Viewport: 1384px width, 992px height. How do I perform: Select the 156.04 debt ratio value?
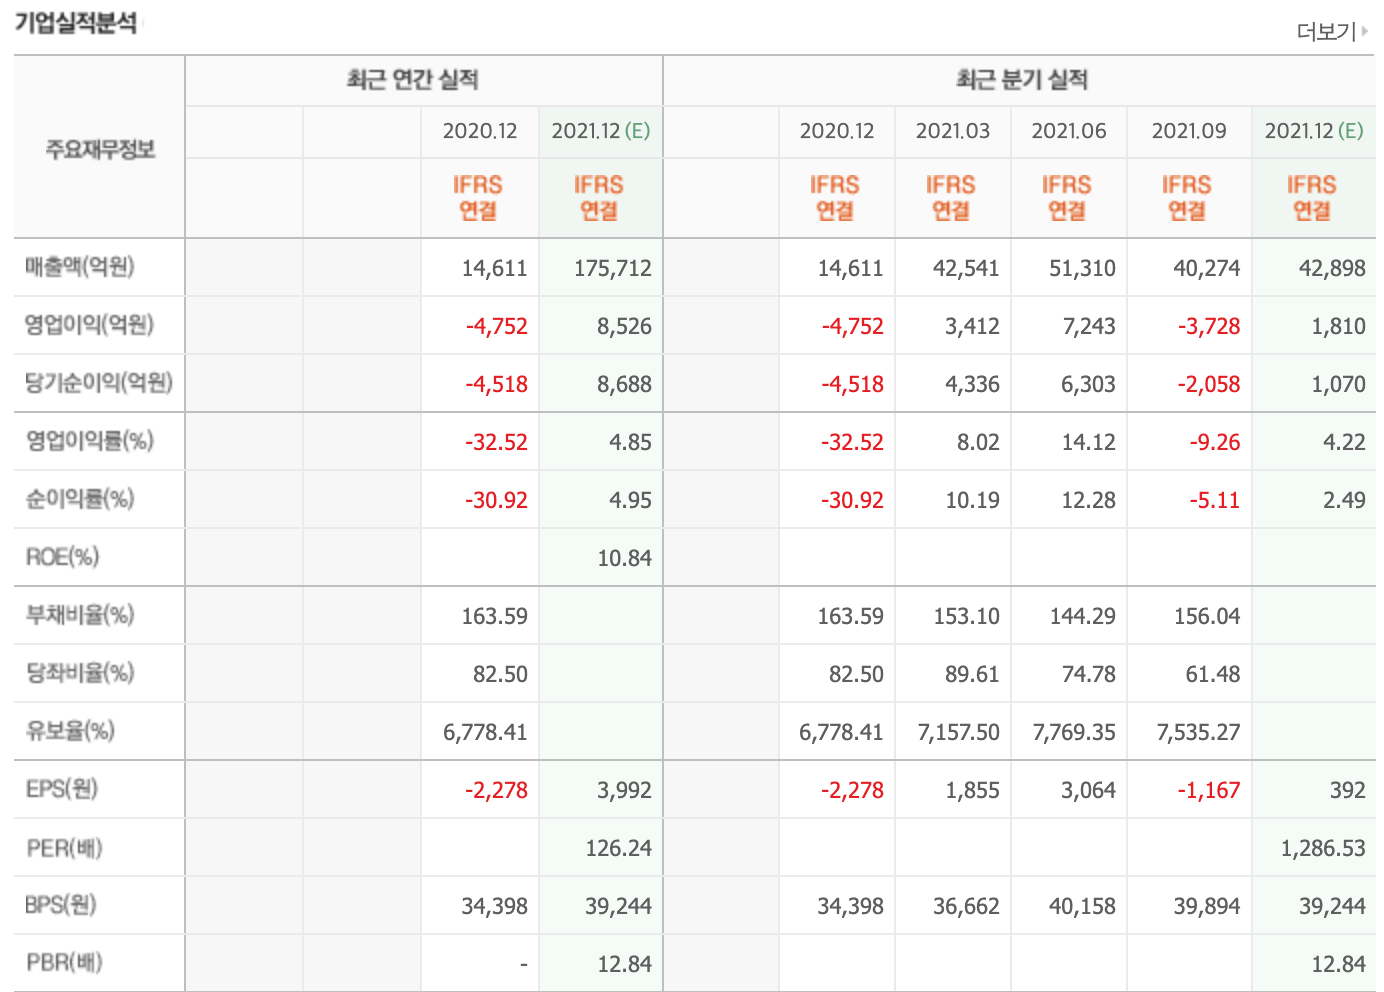[x=1206, y=616]
